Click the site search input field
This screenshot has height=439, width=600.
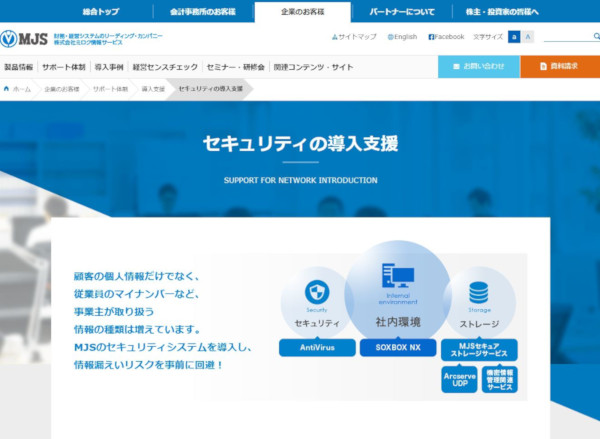(x=568, y=36)
